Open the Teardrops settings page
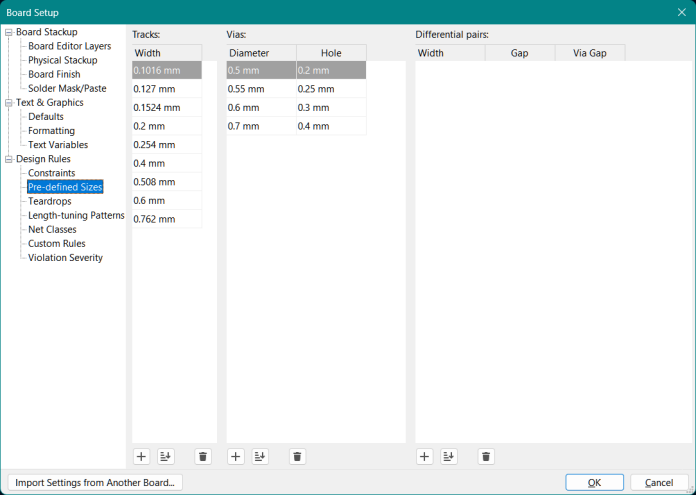 (x=50, y=201)
